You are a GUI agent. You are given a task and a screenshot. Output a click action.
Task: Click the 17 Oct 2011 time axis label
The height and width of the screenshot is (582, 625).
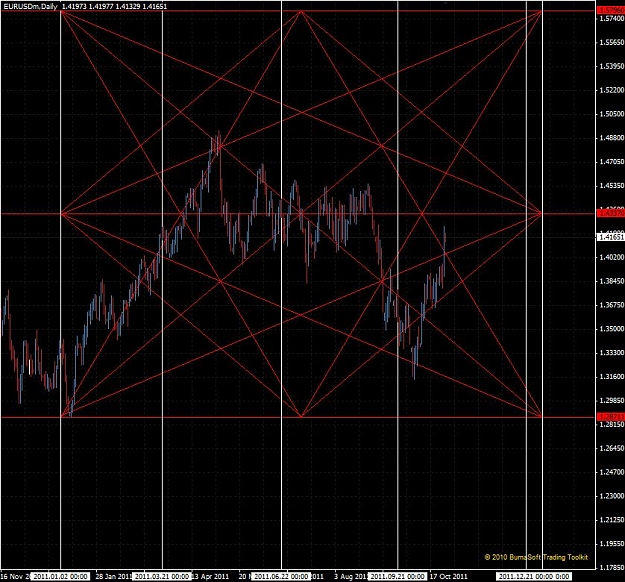tap(448, 576)
